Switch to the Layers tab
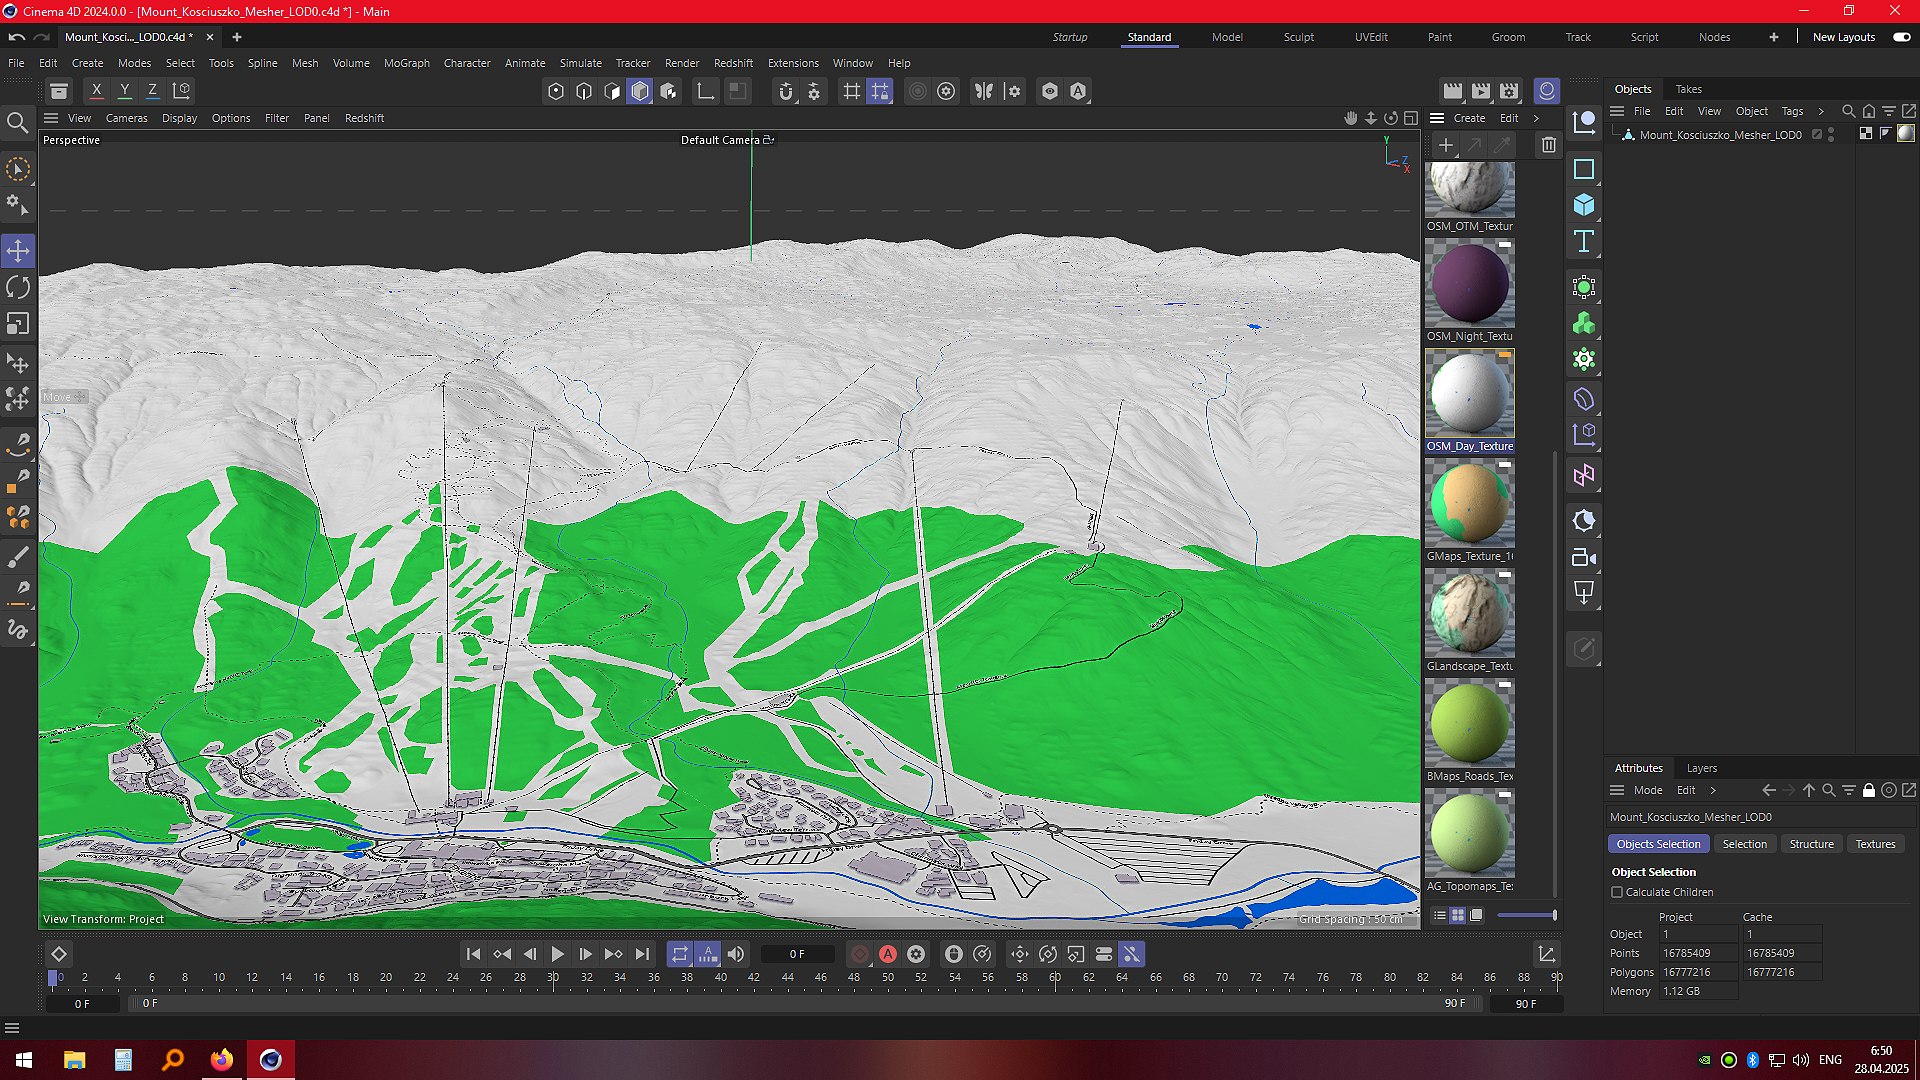This screenshot has height=1080, width=1920. click(1701, 768)
